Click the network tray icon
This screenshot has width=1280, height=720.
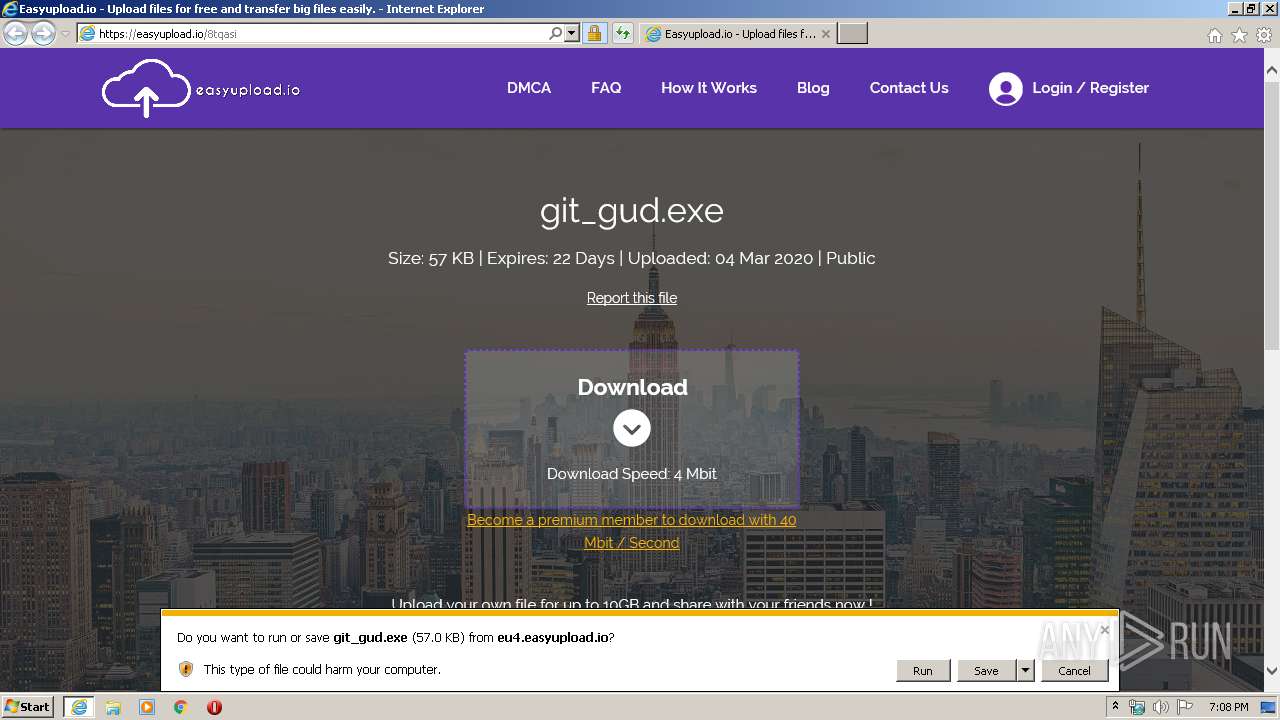(x=1137, y=707)
